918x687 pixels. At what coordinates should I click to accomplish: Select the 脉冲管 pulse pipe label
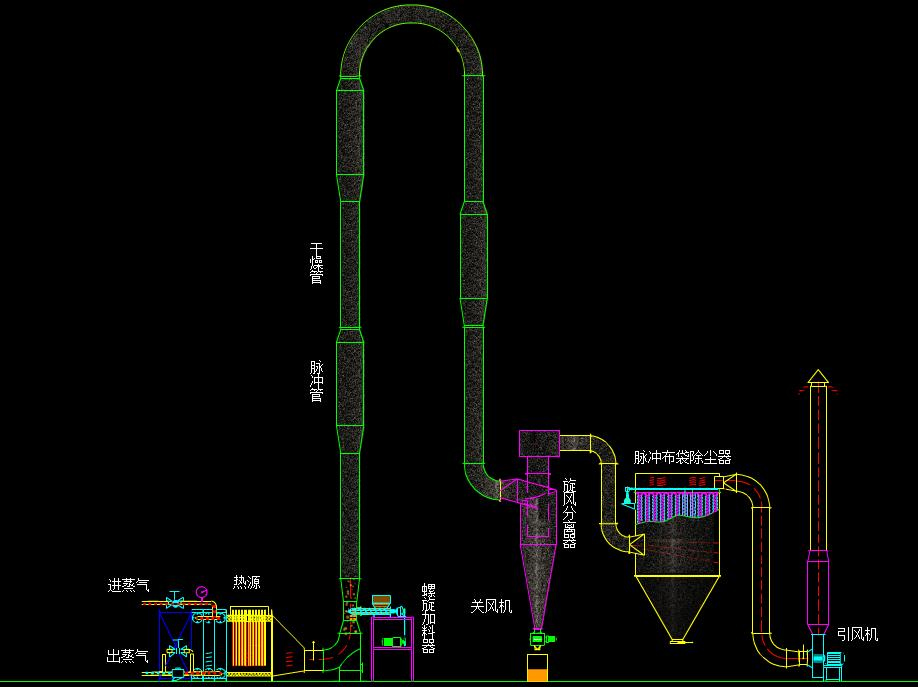(316, 381)
